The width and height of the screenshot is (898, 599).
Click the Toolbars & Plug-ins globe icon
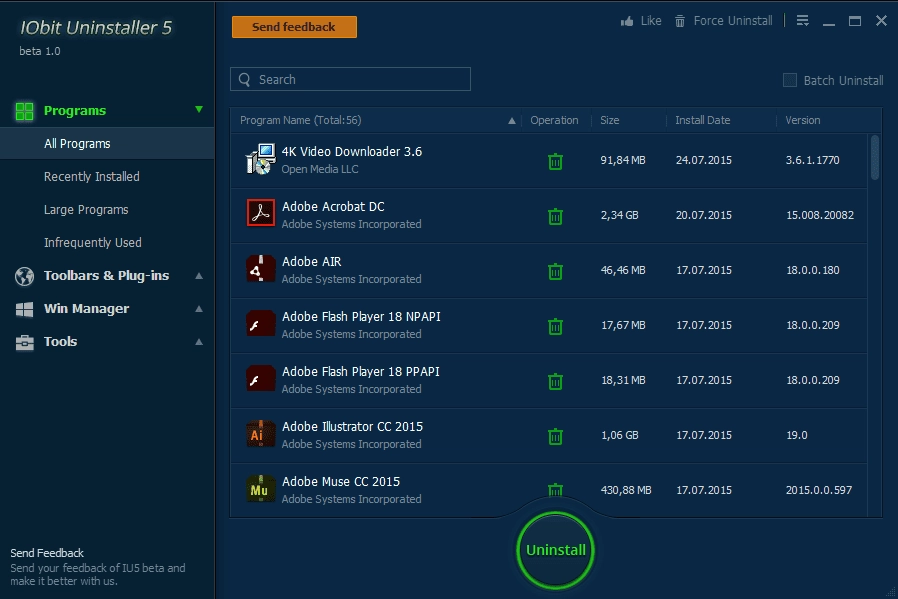(x=25, y=276)
